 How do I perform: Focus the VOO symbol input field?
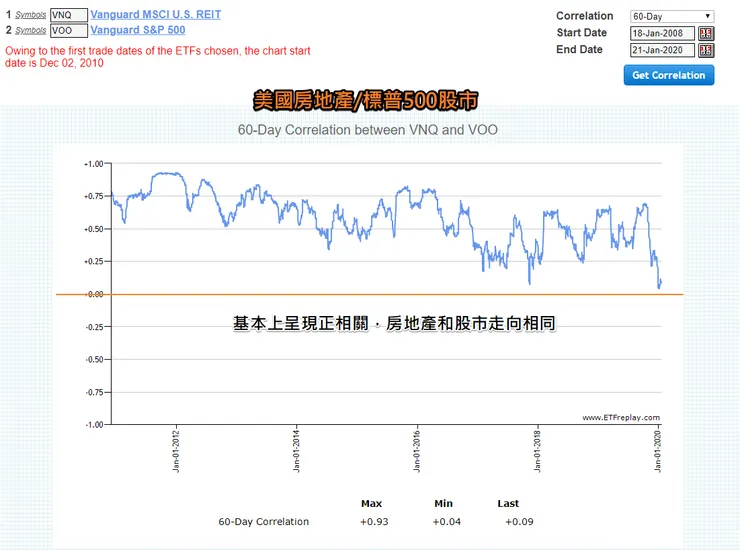pyautogui.click(x=69, y=31)
